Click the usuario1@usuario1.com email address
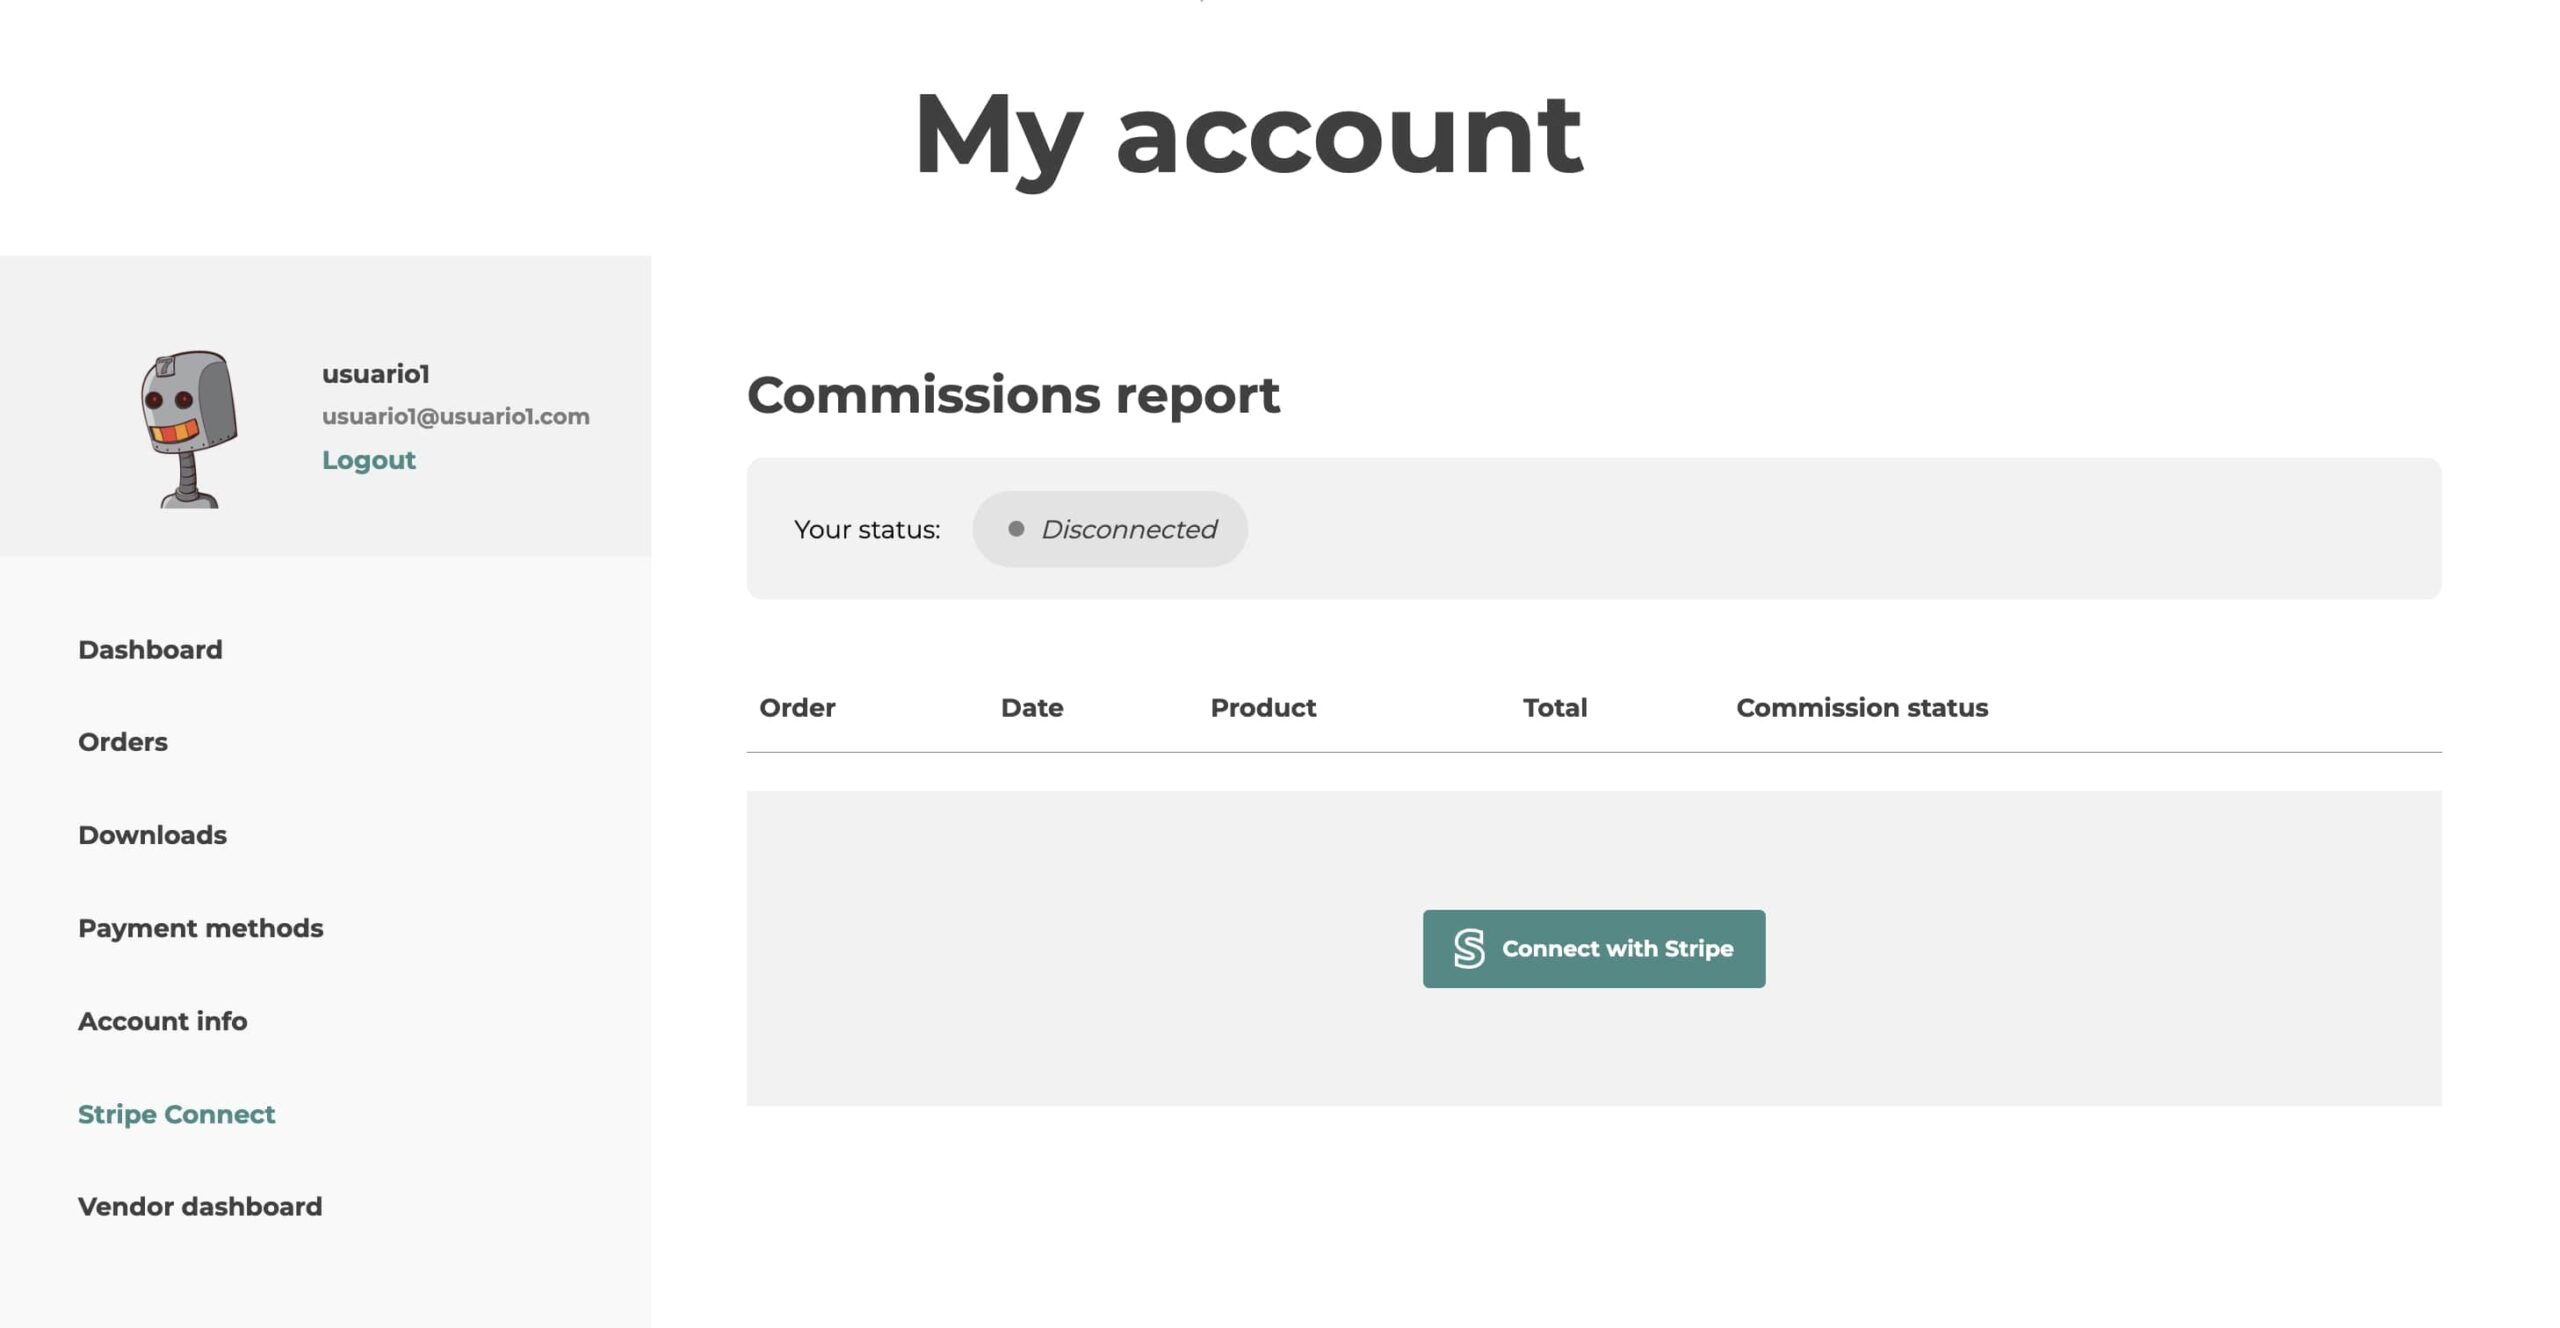 click(x=456, y=416)
